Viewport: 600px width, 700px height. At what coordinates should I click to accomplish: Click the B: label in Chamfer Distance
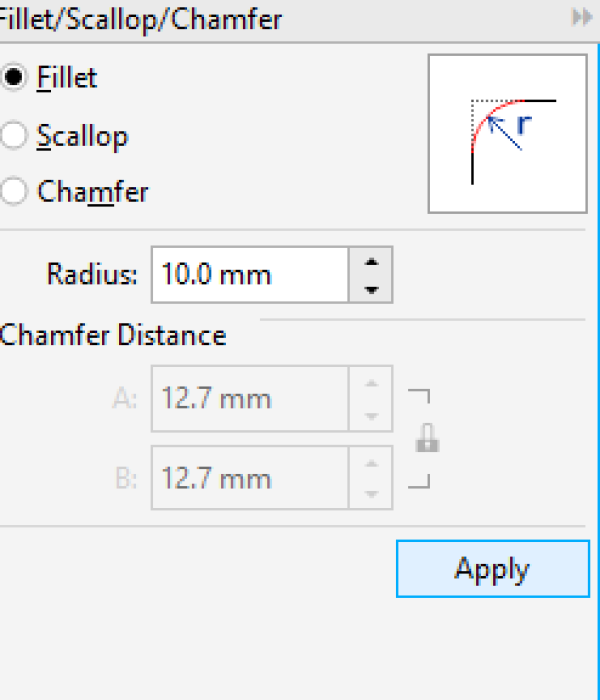(x=125, y=480)
